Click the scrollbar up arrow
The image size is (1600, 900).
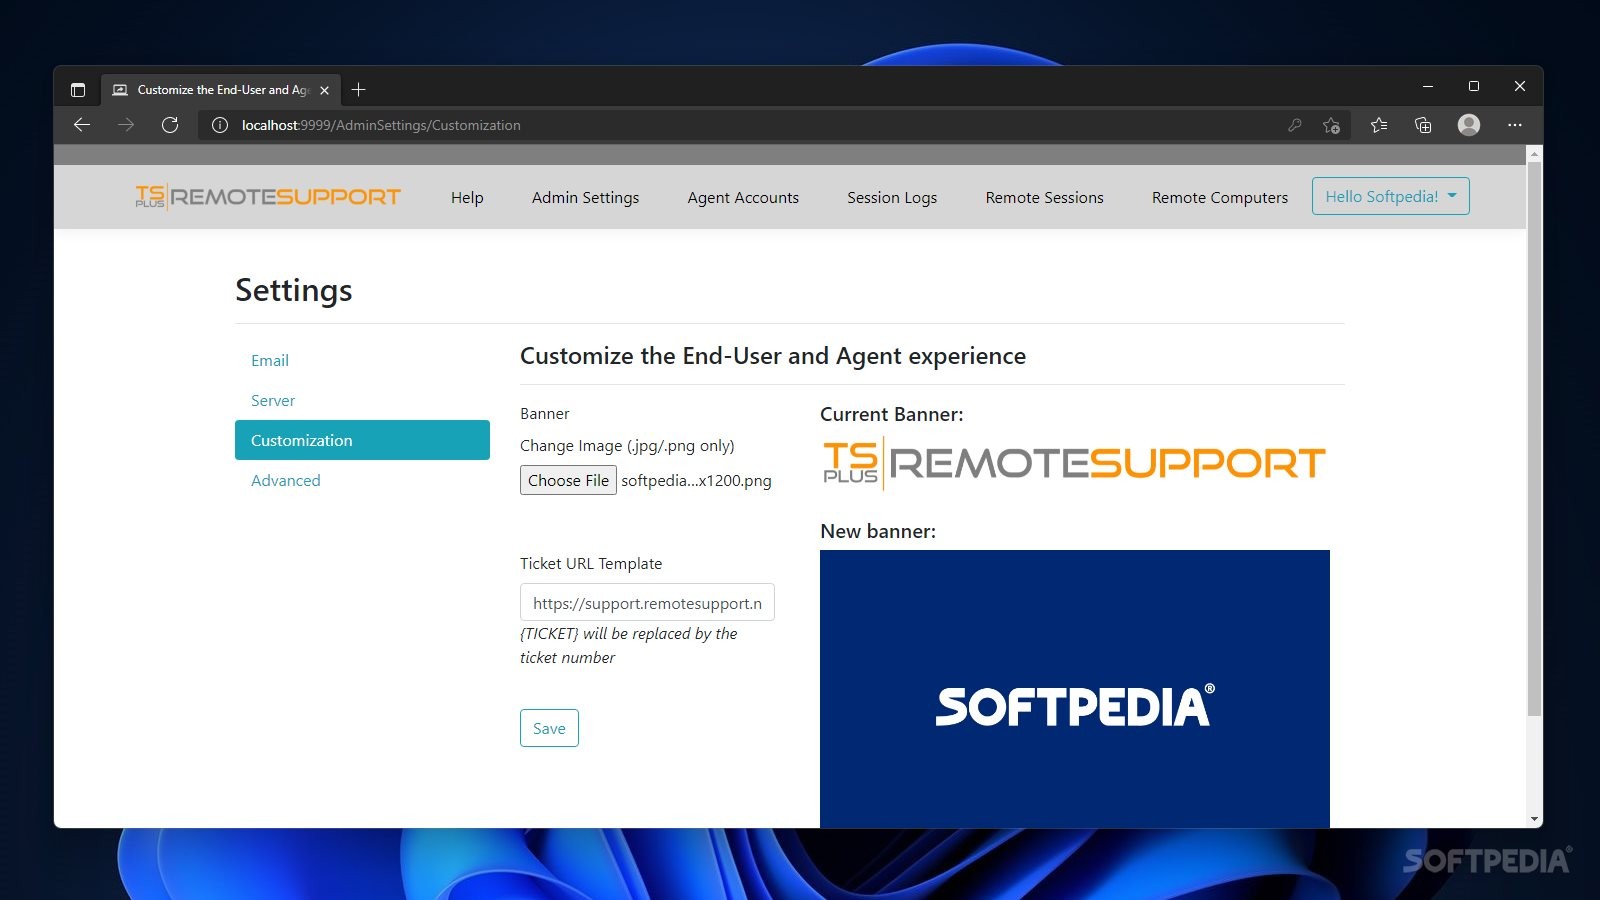pos(1535,154)
